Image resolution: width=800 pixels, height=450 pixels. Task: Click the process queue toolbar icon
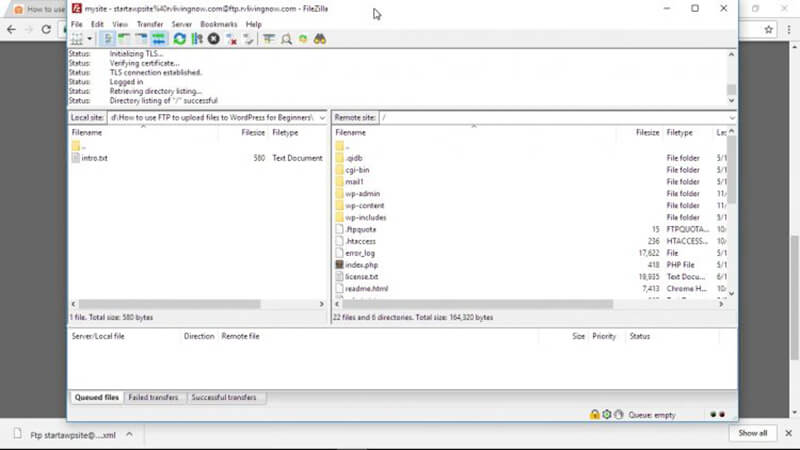tap(197, 39)
